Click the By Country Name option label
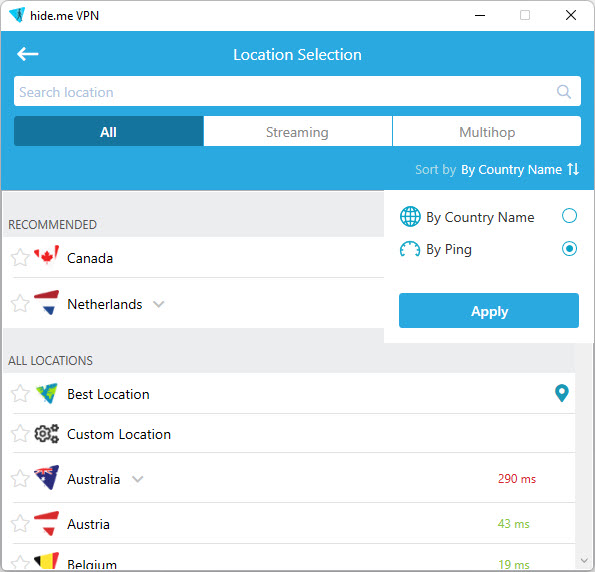 (480, 217)
